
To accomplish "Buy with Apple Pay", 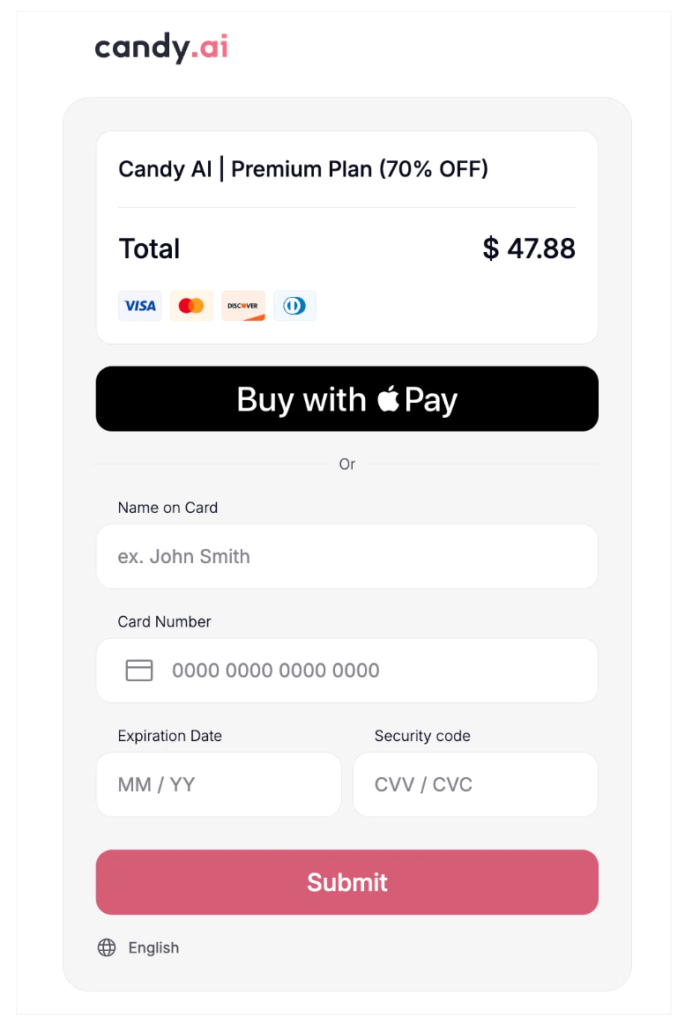I will [346, 399].
